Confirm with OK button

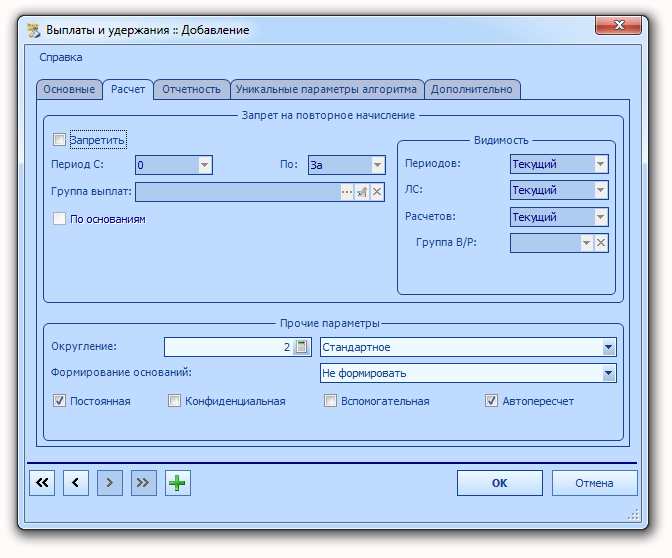pyautogui.click(x=500, y=483)
